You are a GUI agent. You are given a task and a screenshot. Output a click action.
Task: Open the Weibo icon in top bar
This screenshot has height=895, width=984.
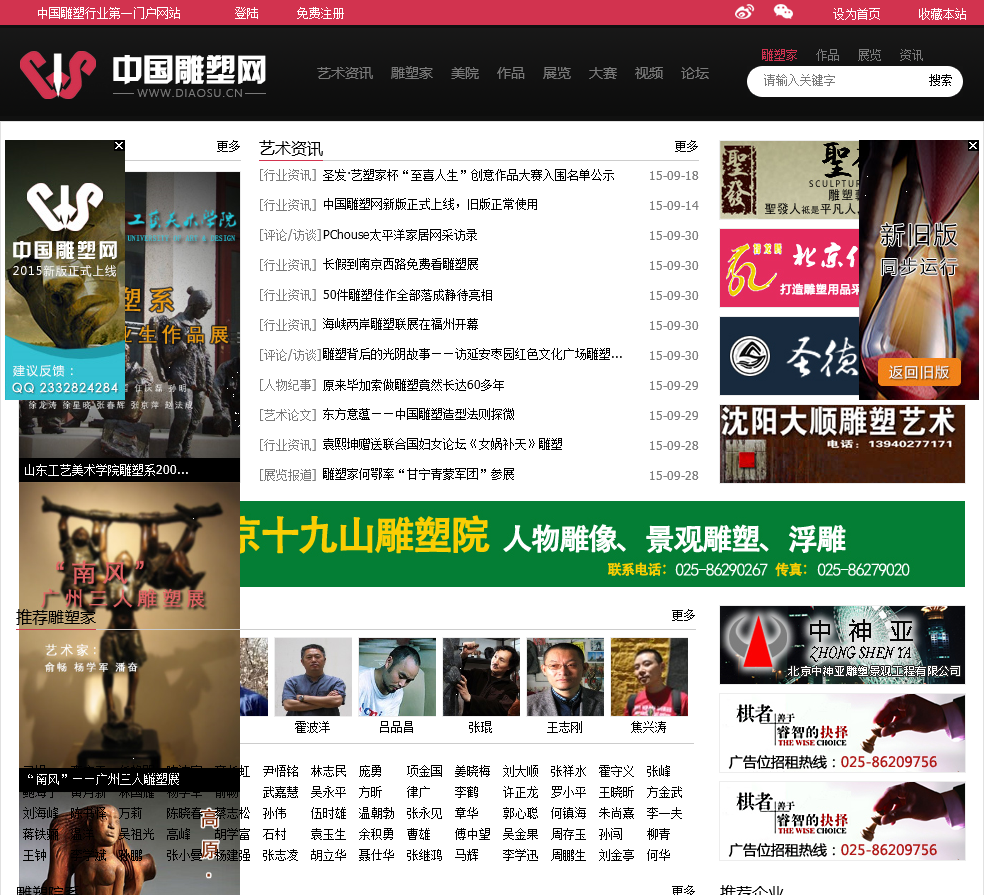pos(744,12)
